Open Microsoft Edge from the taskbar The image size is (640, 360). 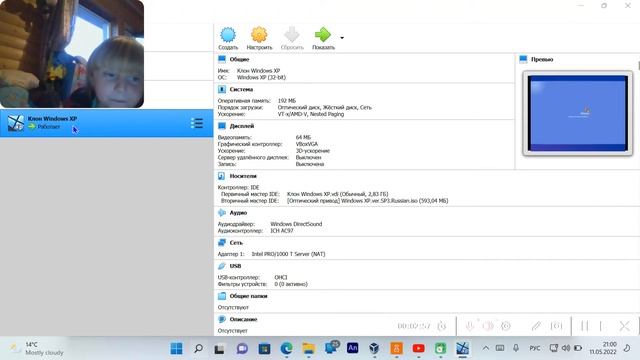tap(287, 349)
